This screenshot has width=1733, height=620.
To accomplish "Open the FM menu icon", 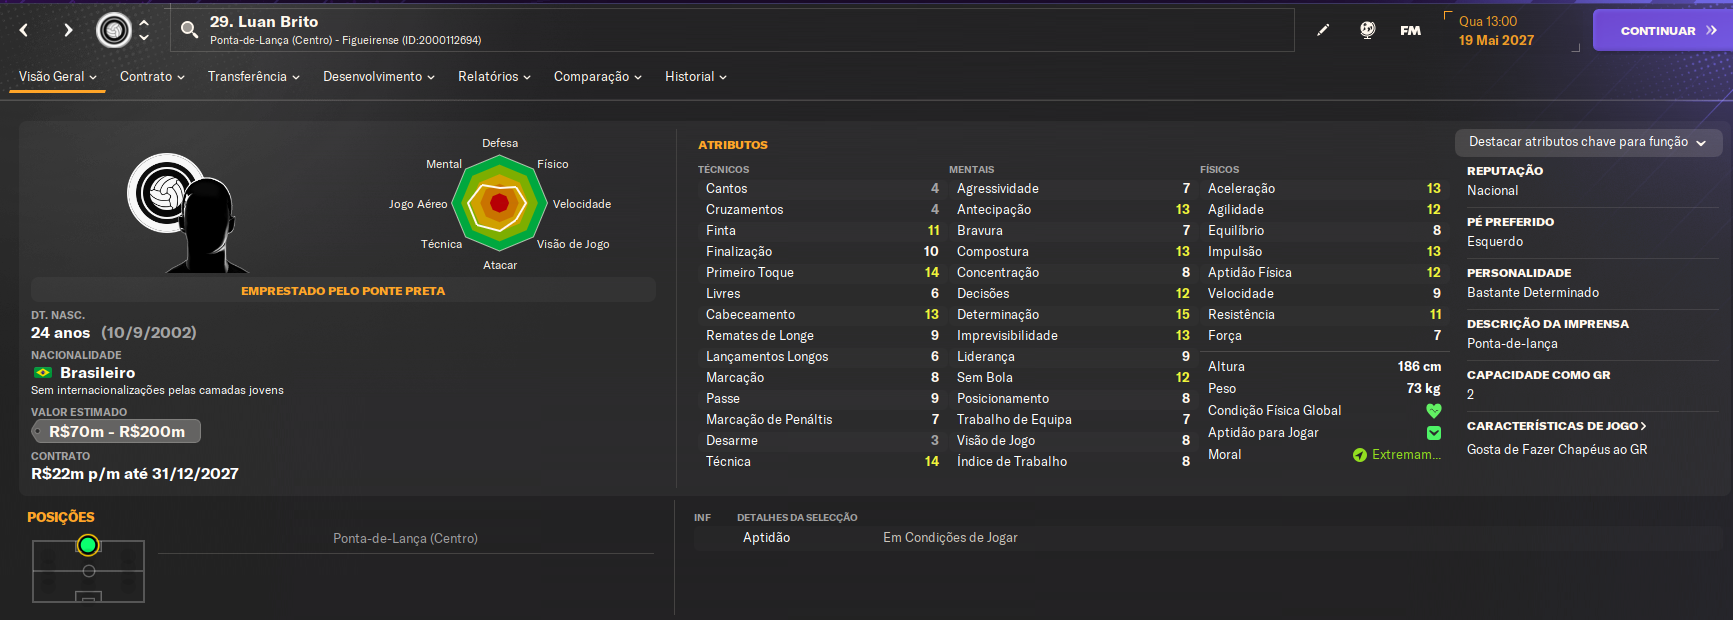I will click(1410, 30).
